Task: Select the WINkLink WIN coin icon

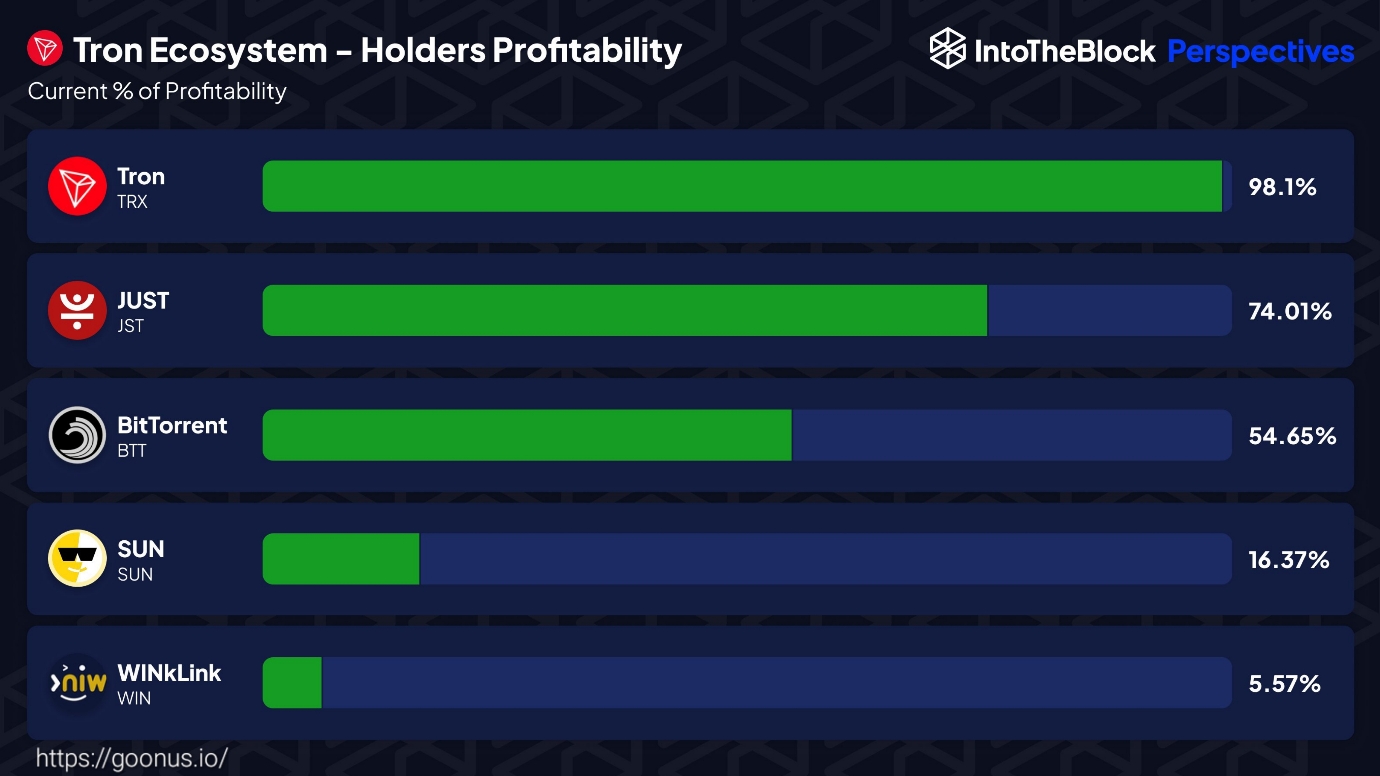Action: 77,683
